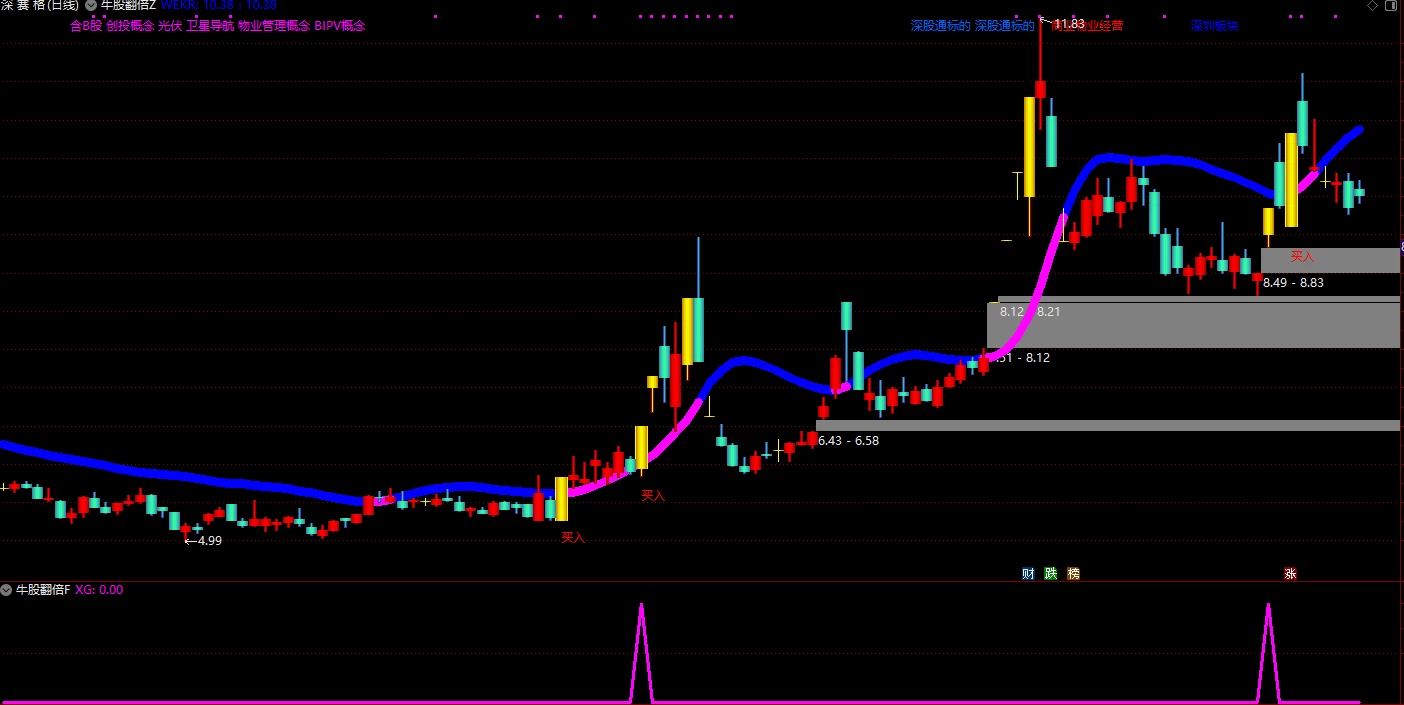Click the 创投概念 concept tag
The height and width of the screenshot is (705, 1404).
tap(130, 26)
